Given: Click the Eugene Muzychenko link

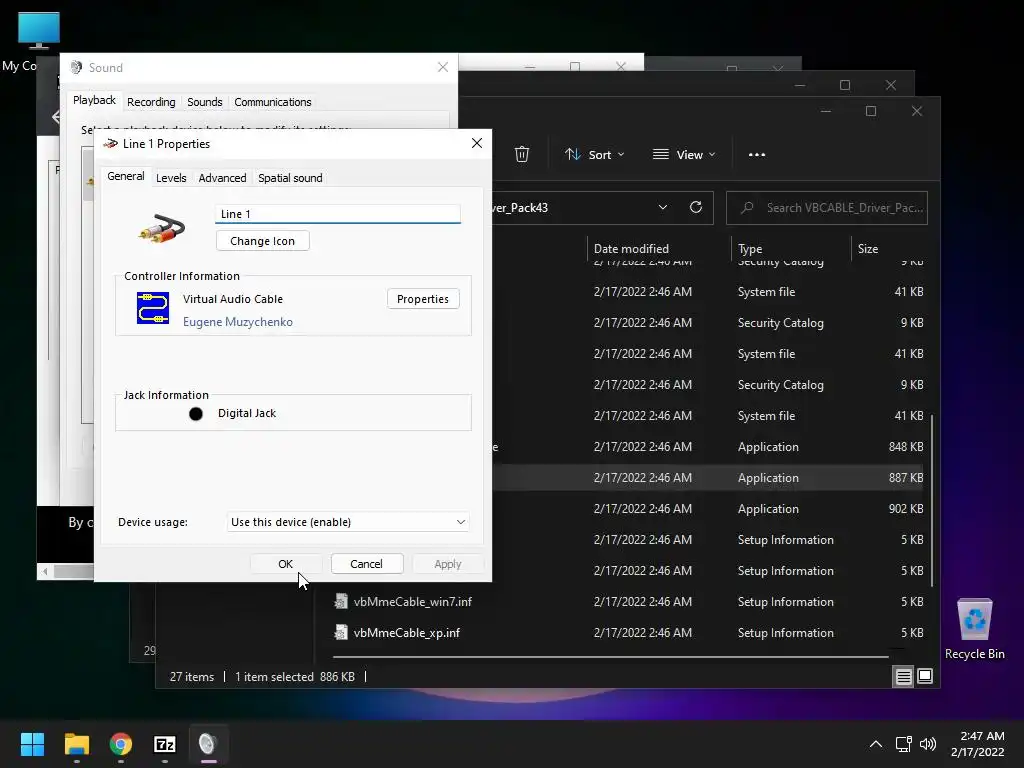Looking at the screenshot, I should (238, 322).
